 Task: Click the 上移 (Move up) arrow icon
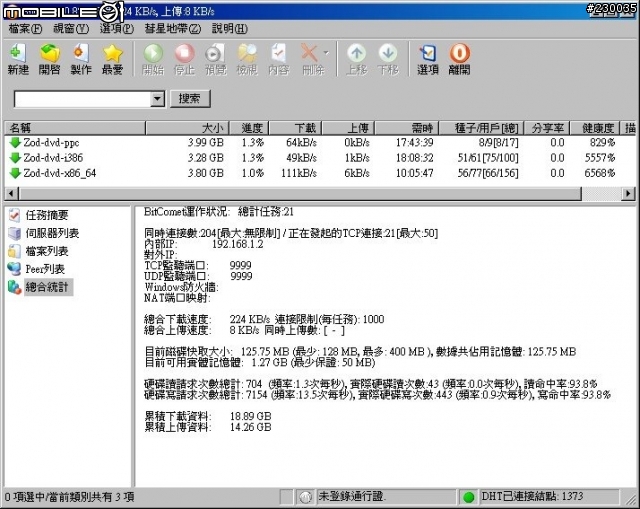pos(357,59)
